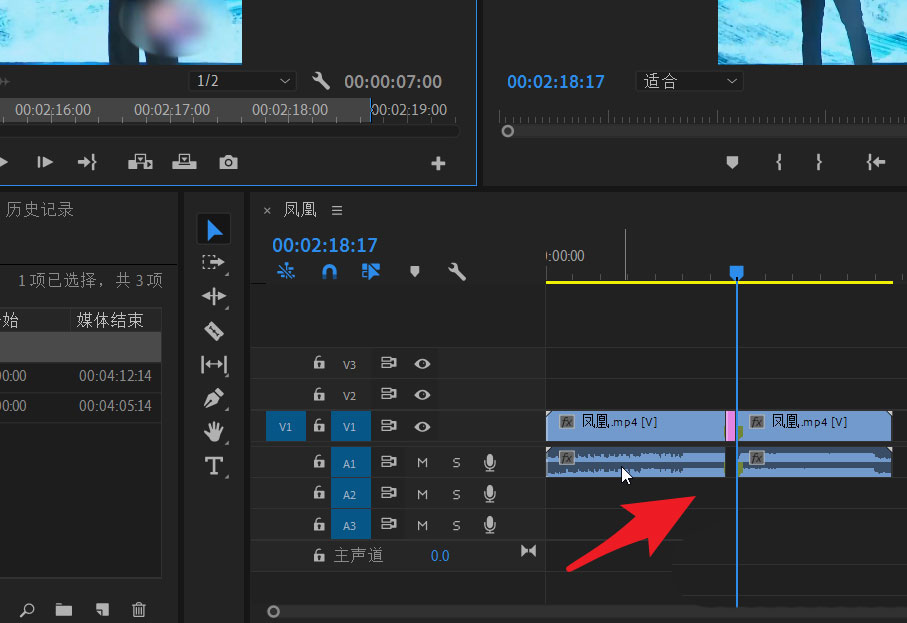Solo the A1 audio track
The width and height of the screenshot is (907, 623).
pos(456,462)
